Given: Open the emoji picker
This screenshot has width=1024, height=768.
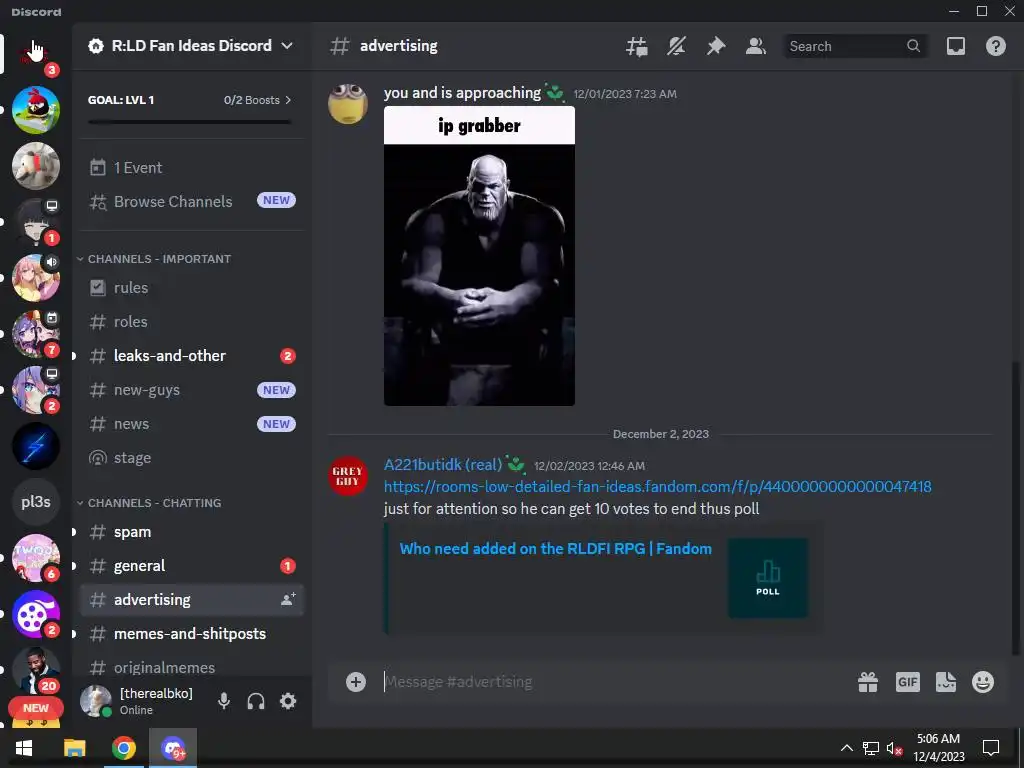Looking at the screenshot, I should (983, 682).
